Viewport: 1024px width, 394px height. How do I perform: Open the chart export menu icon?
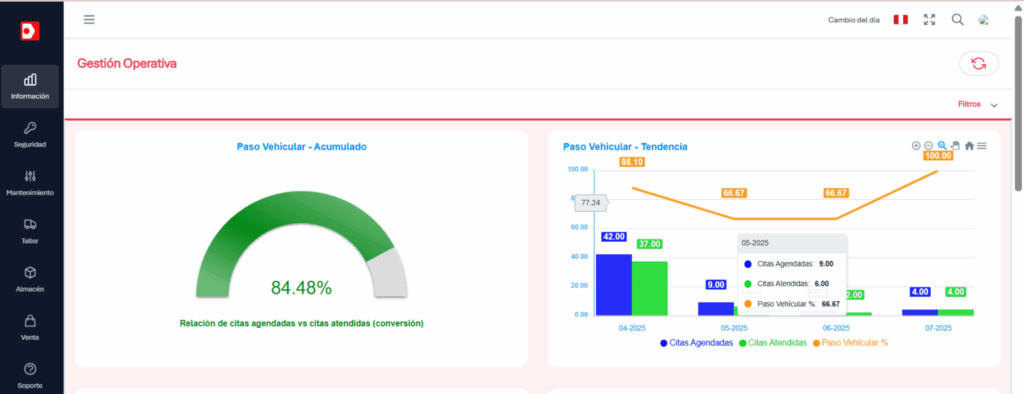(x=982, y=146)
